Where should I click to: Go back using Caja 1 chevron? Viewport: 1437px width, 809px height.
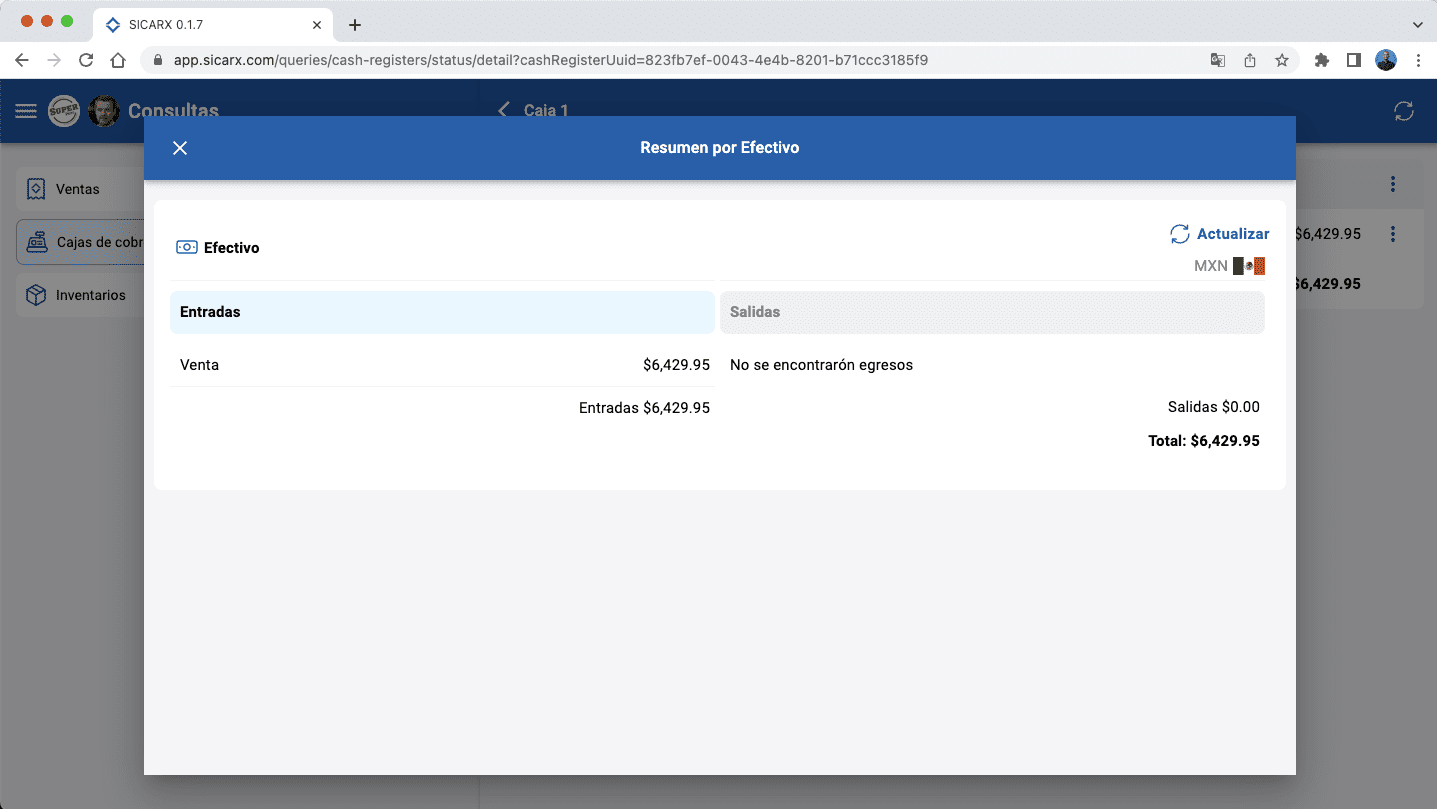click(x=504, y=110)
